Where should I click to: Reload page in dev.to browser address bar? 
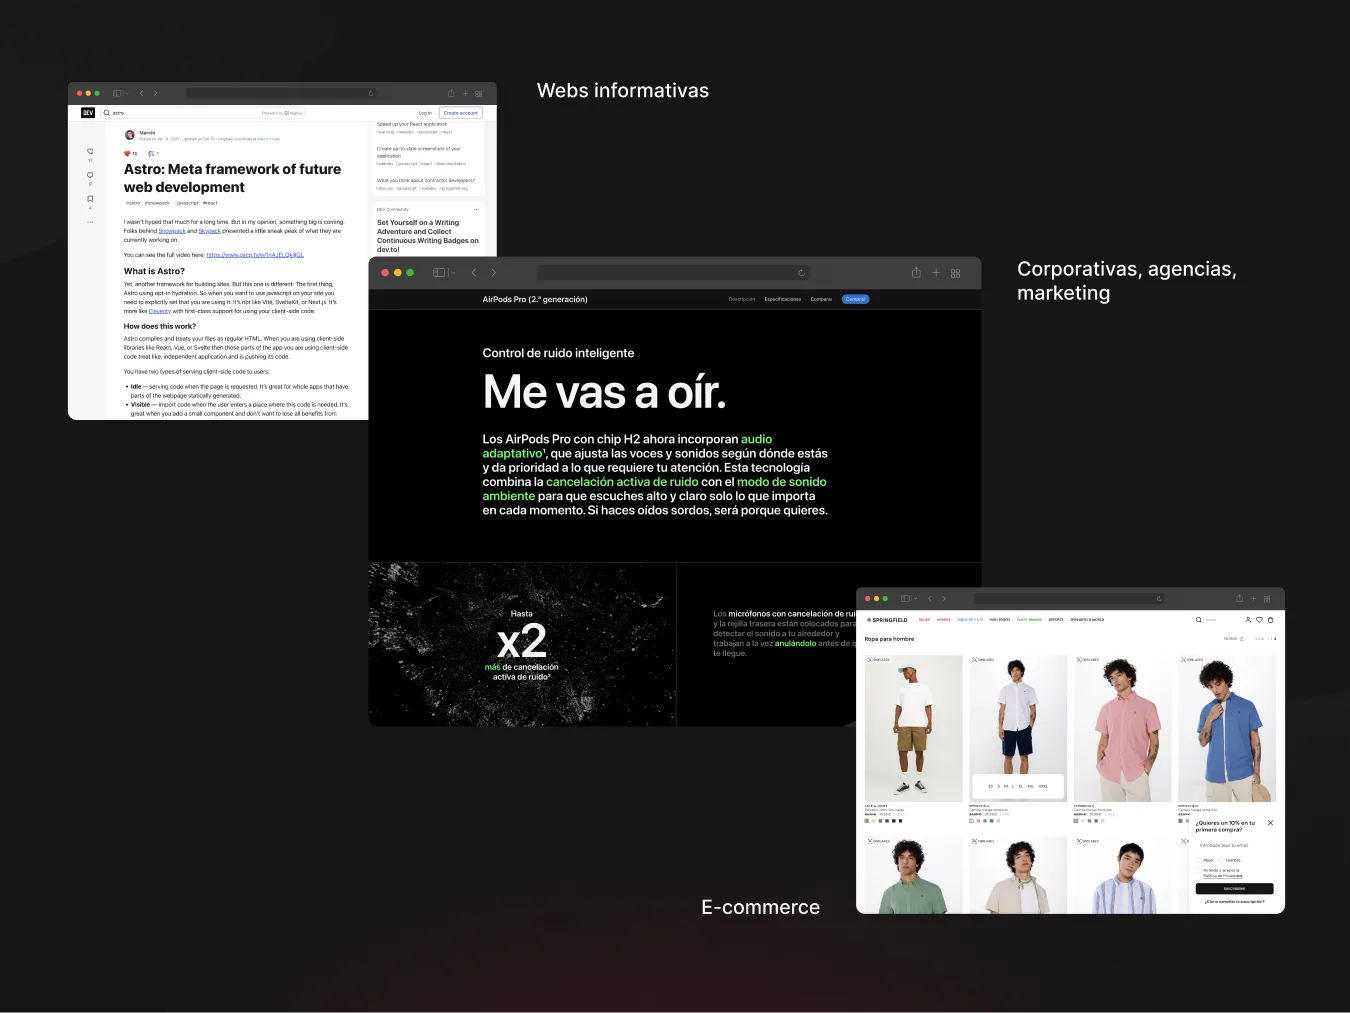(371, 93)
